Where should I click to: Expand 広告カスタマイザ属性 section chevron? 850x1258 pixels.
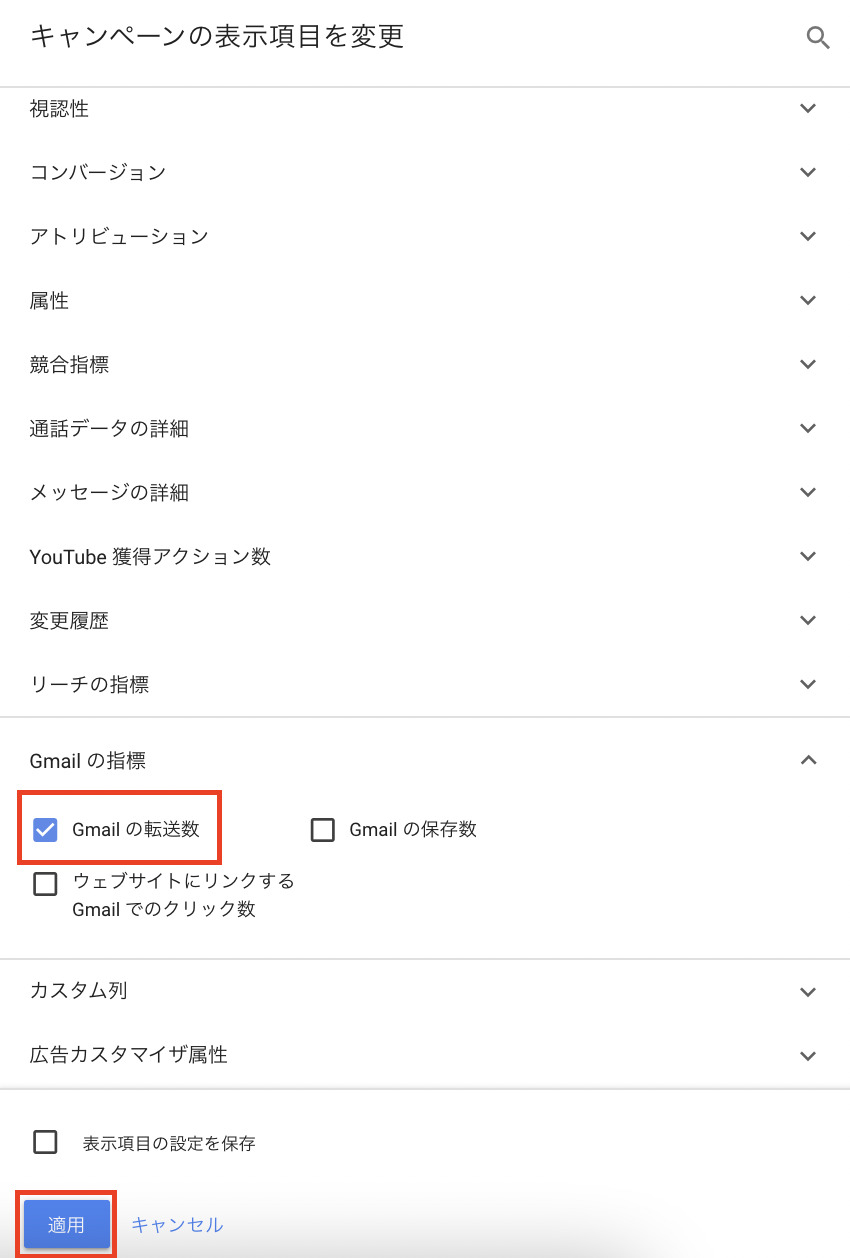click(x=809, y=1055)
